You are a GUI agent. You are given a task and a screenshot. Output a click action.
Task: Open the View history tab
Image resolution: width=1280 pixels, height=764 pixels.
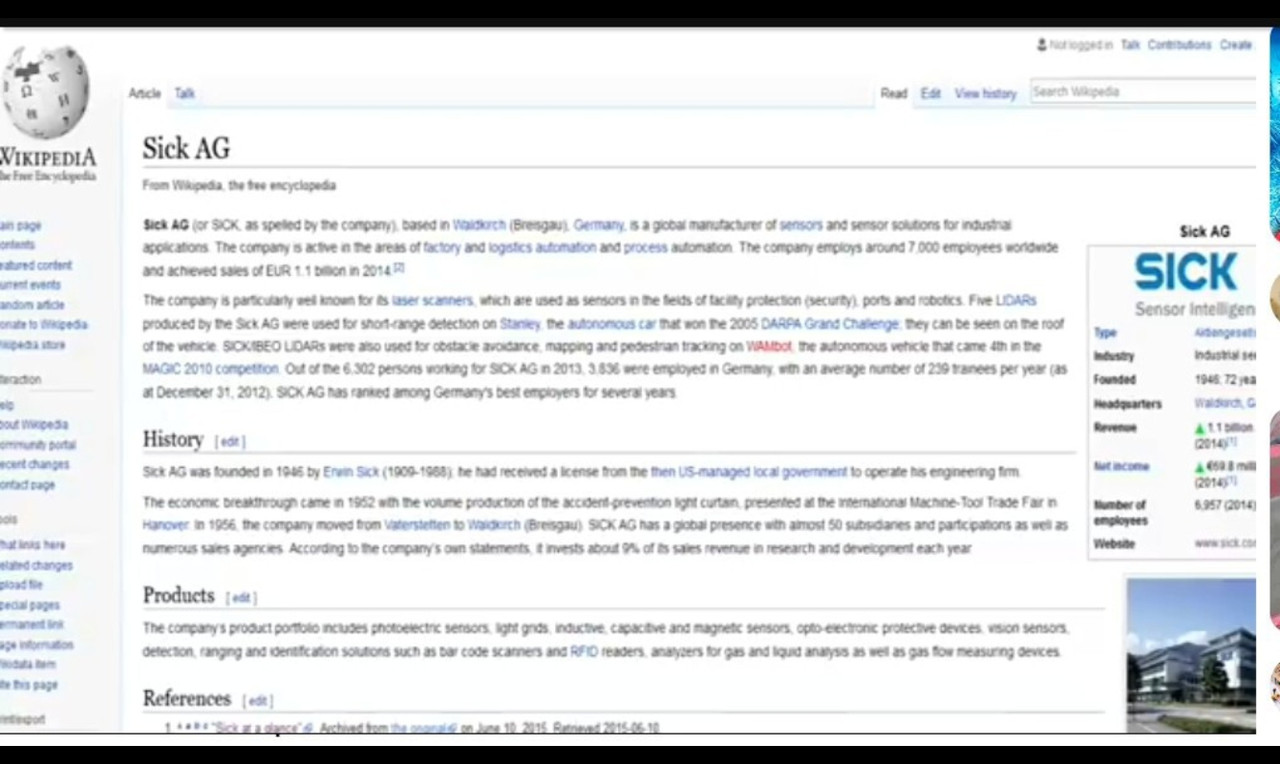[985, 93]
